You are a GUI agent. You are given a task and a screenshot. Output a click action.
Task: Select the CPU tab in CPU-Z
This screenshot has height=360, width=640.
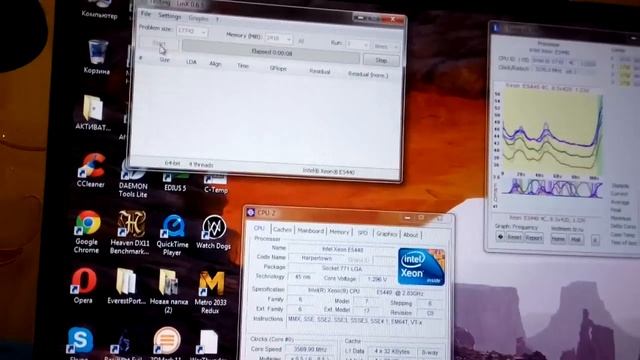(259, 228)
